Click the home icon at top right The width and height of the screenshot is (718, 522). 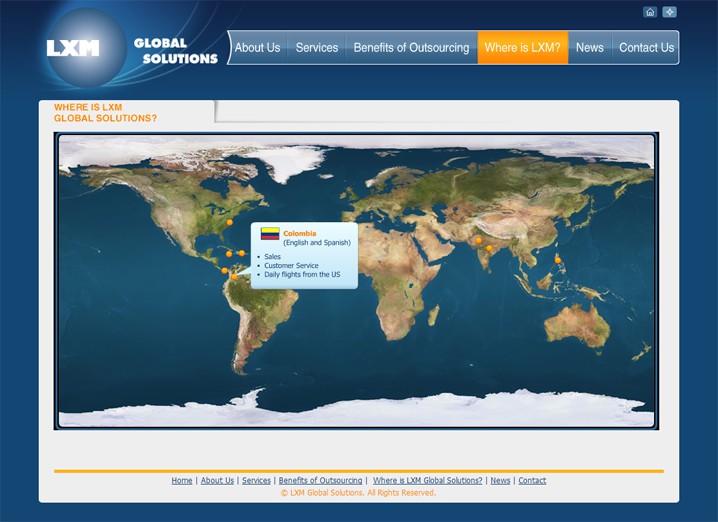pyautogui.click(x=650, y=12)
